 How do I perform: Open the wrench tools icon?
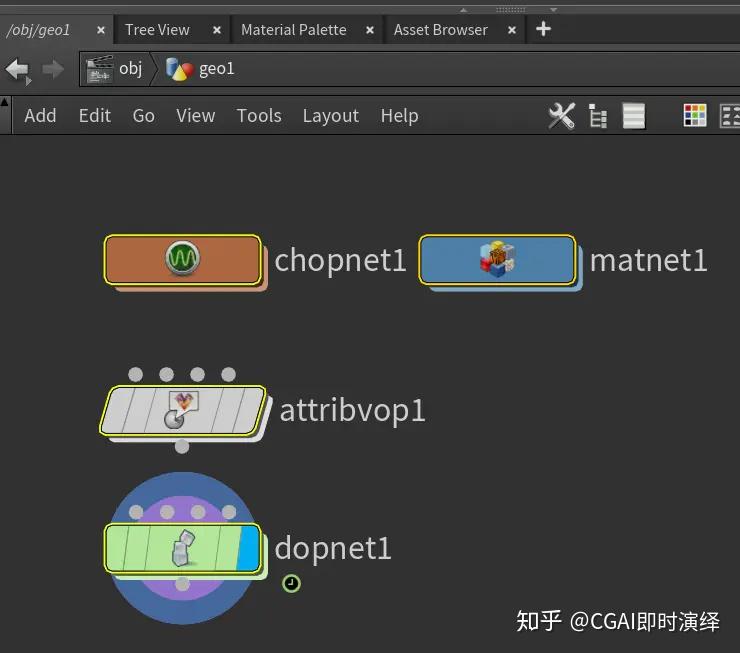pos(562,116)
